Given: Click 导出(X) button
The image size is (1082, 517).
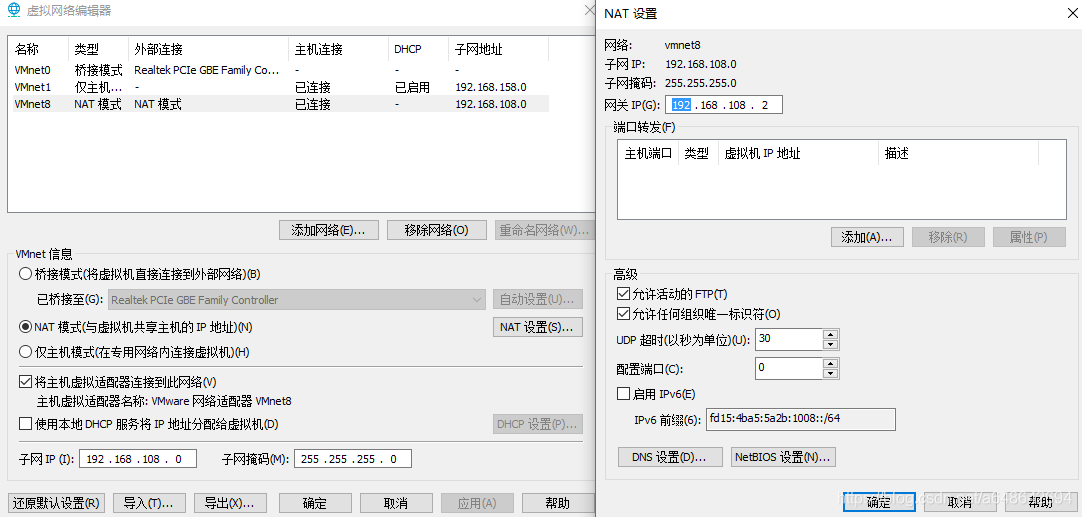Looking at the screenshot, I should (230, 503).
